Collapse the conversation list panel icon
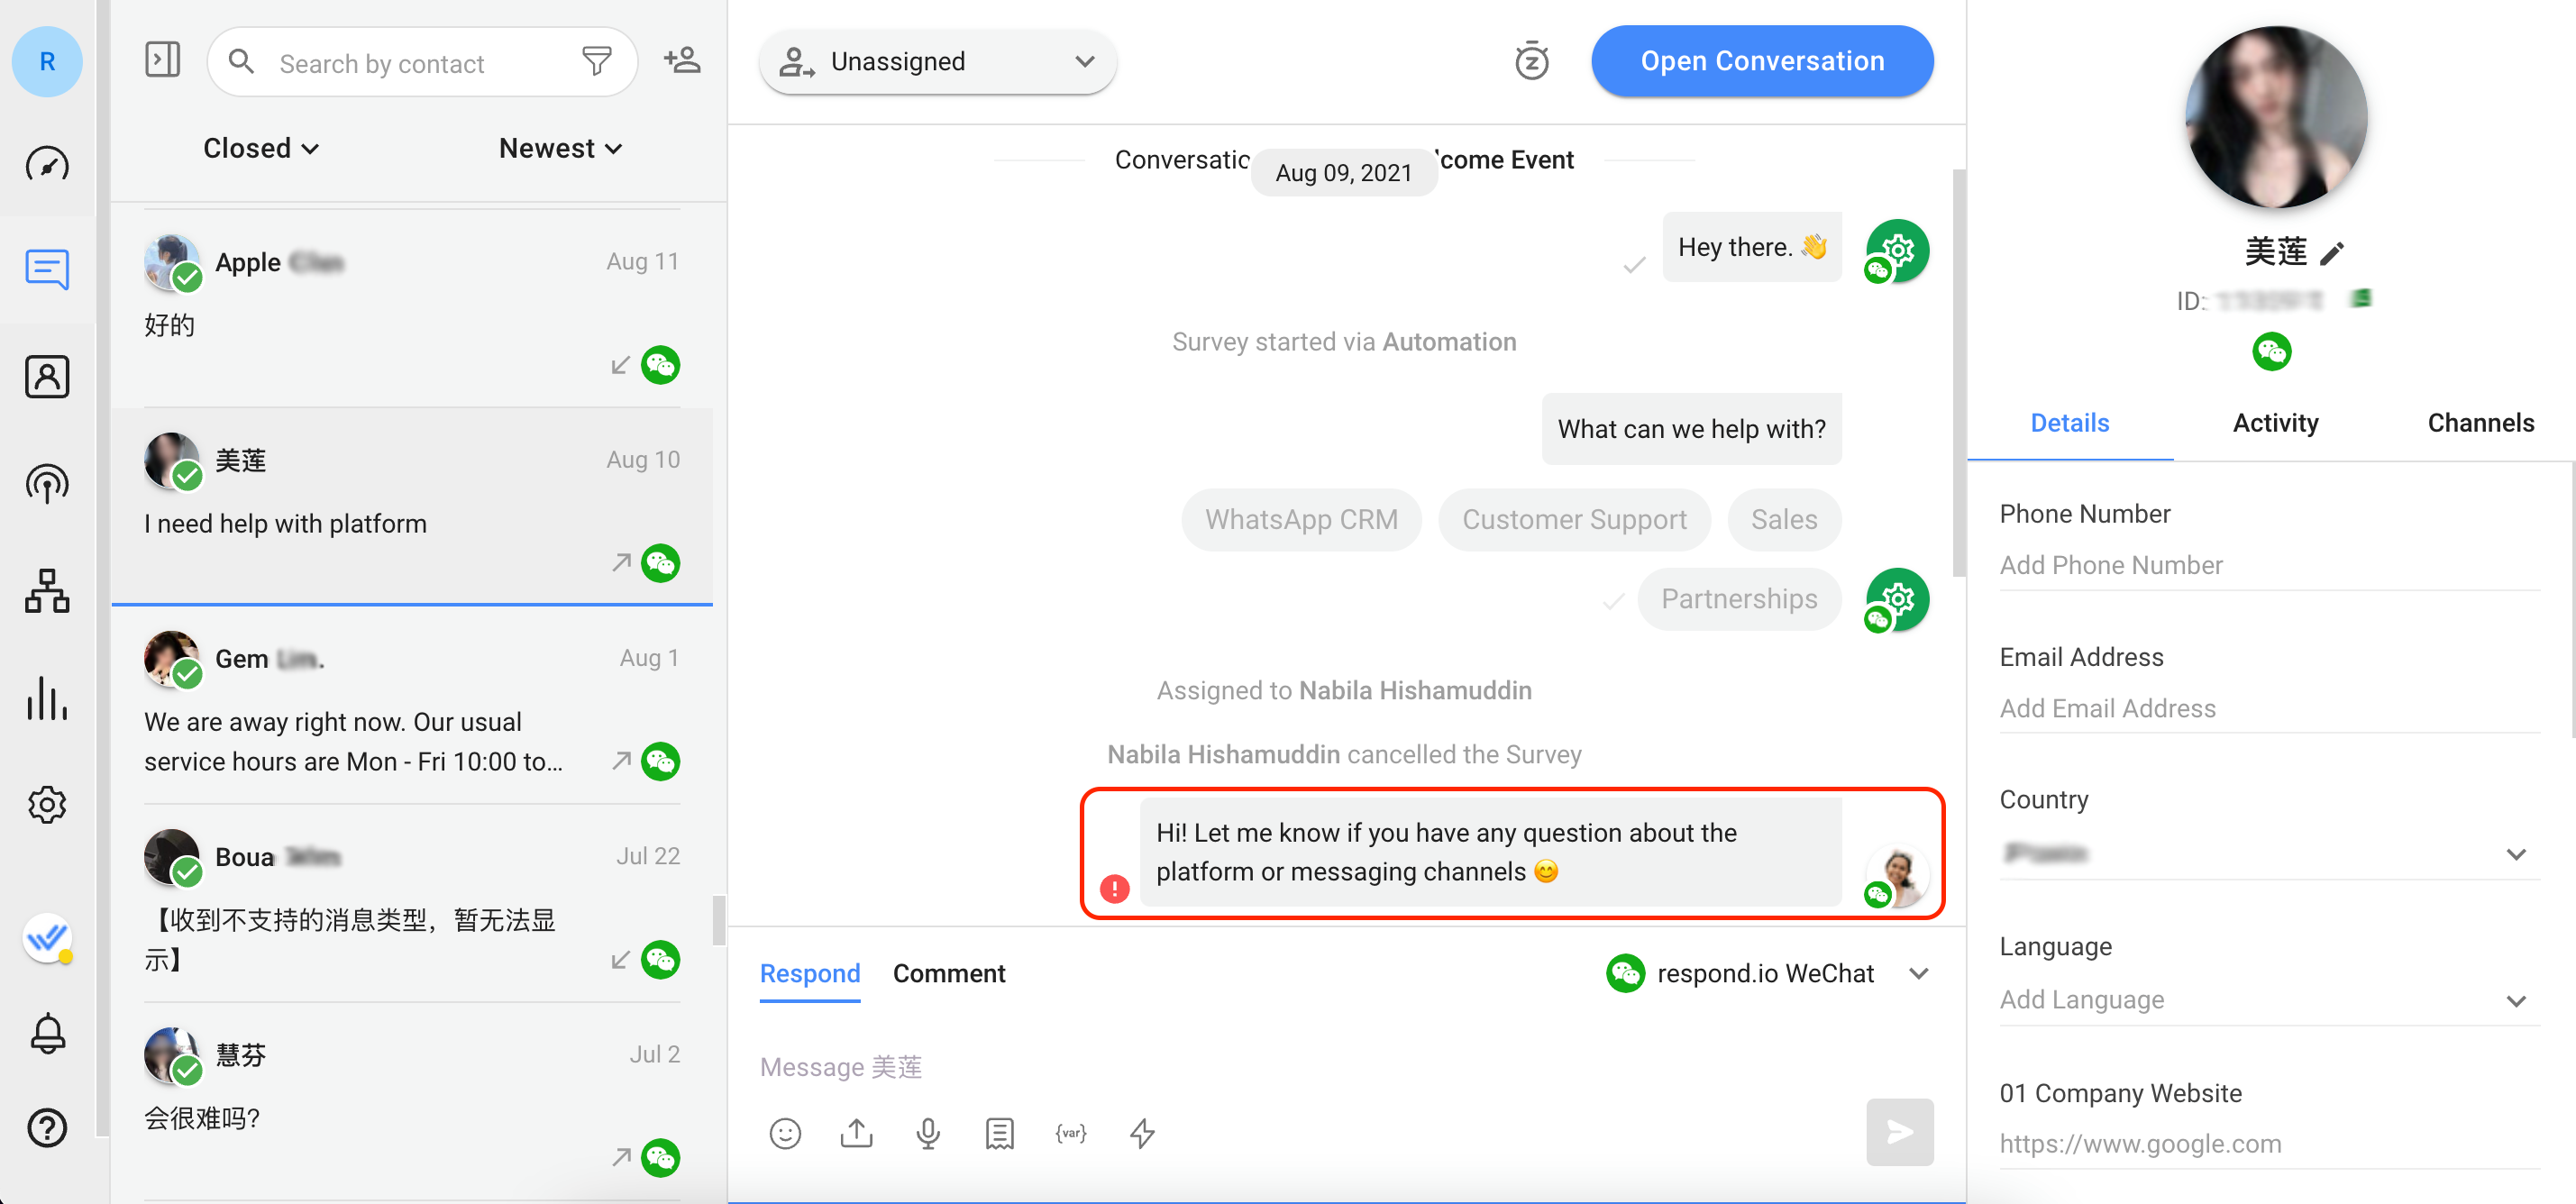2576x1204 pixels. click(x=162, y=60)
